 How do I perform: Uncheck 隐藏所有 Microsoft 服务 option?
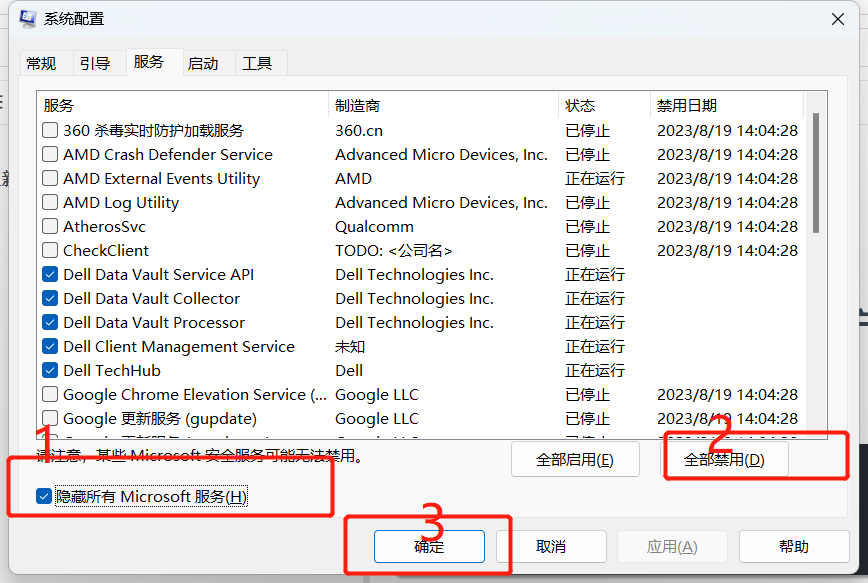(44, 496)
